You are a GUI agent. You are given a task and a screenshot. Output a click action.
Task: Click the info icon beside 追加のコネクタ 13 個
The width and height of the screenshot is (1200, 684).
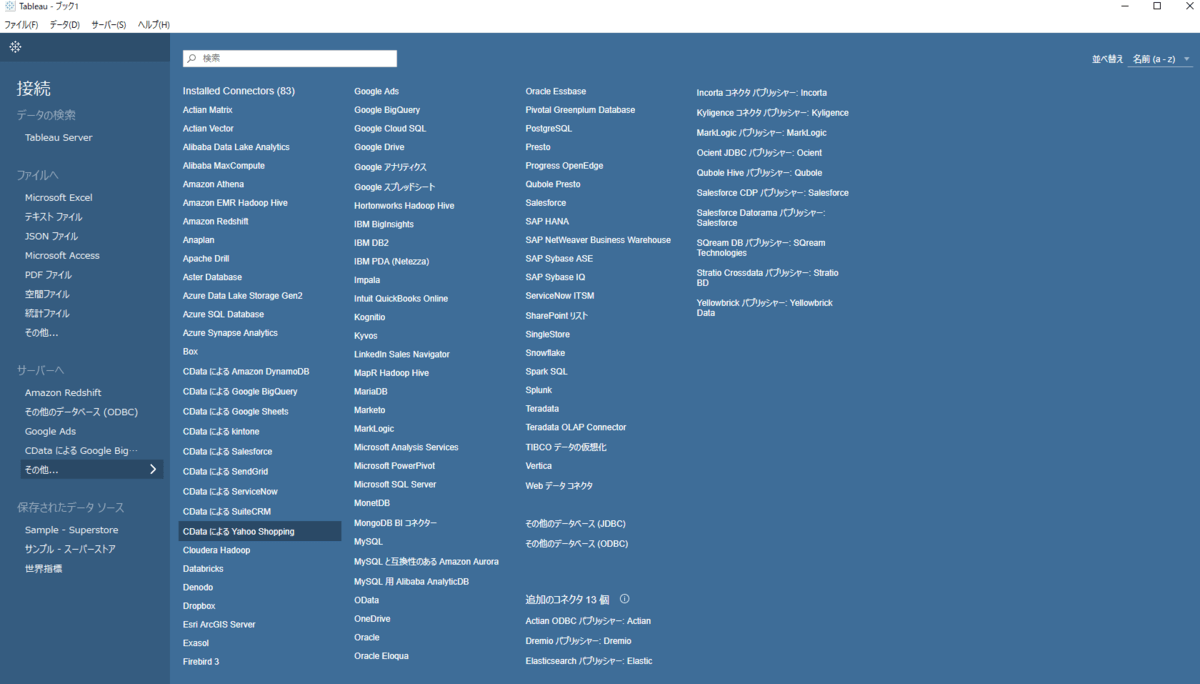pos(624,599)
